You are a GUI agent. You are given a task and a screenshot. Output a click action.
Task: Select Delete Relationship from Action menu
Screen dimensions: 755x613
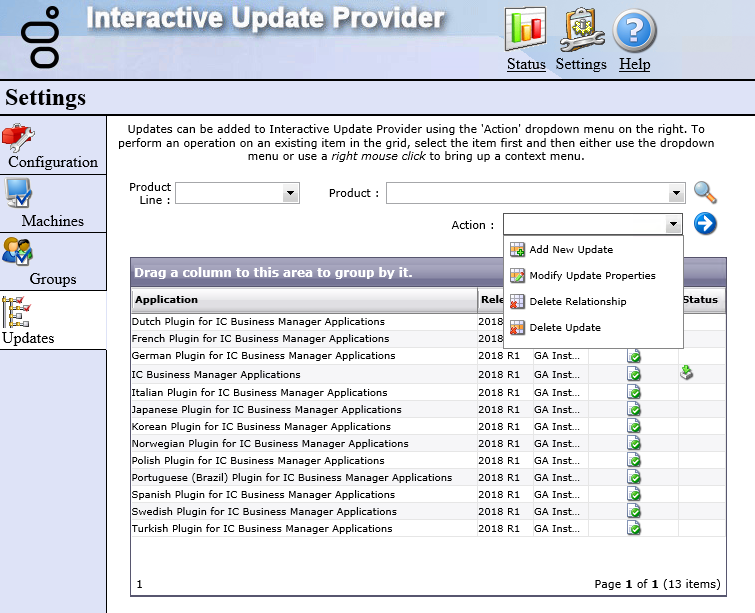pos(577,302)
